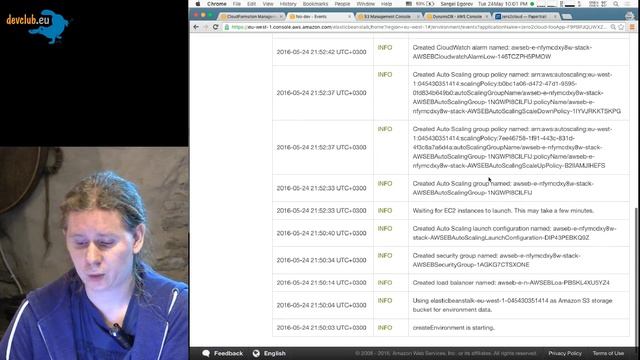
Task: Open a new browser tab
Action: tap(567, 16)
